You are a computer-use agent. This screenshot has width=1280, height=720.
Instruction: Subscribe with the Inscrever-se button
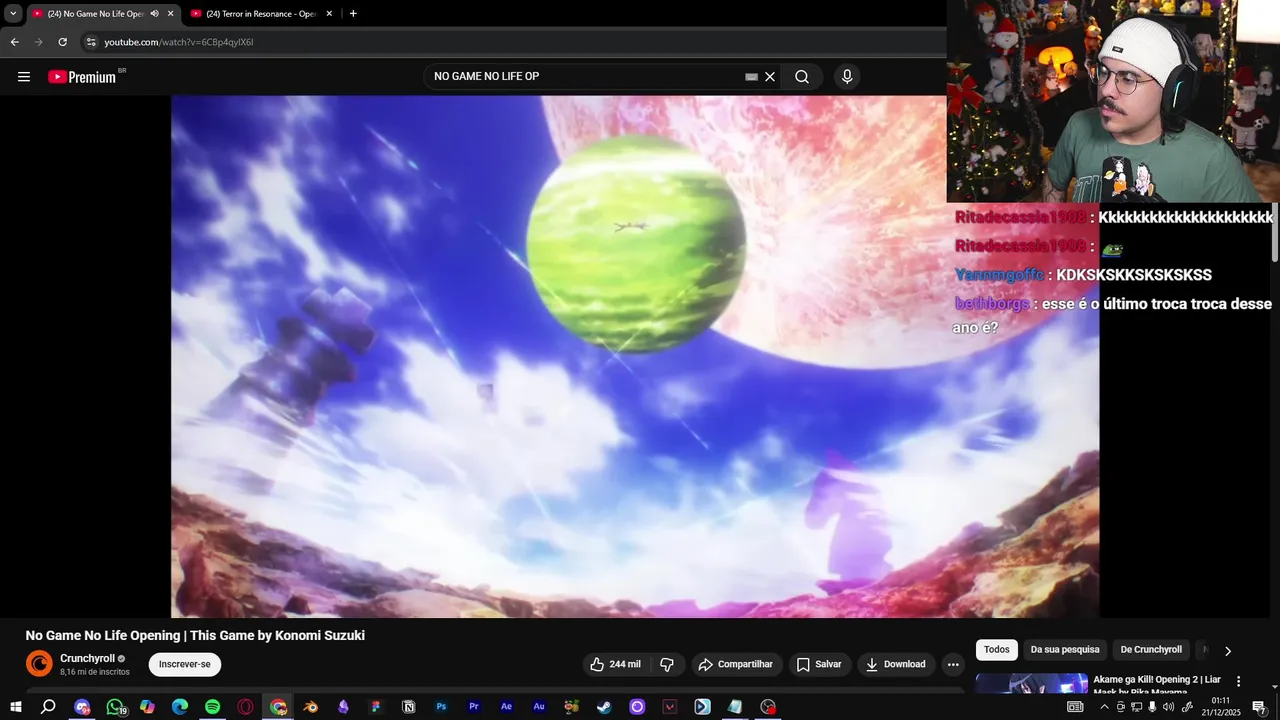(x=185, y=664)
